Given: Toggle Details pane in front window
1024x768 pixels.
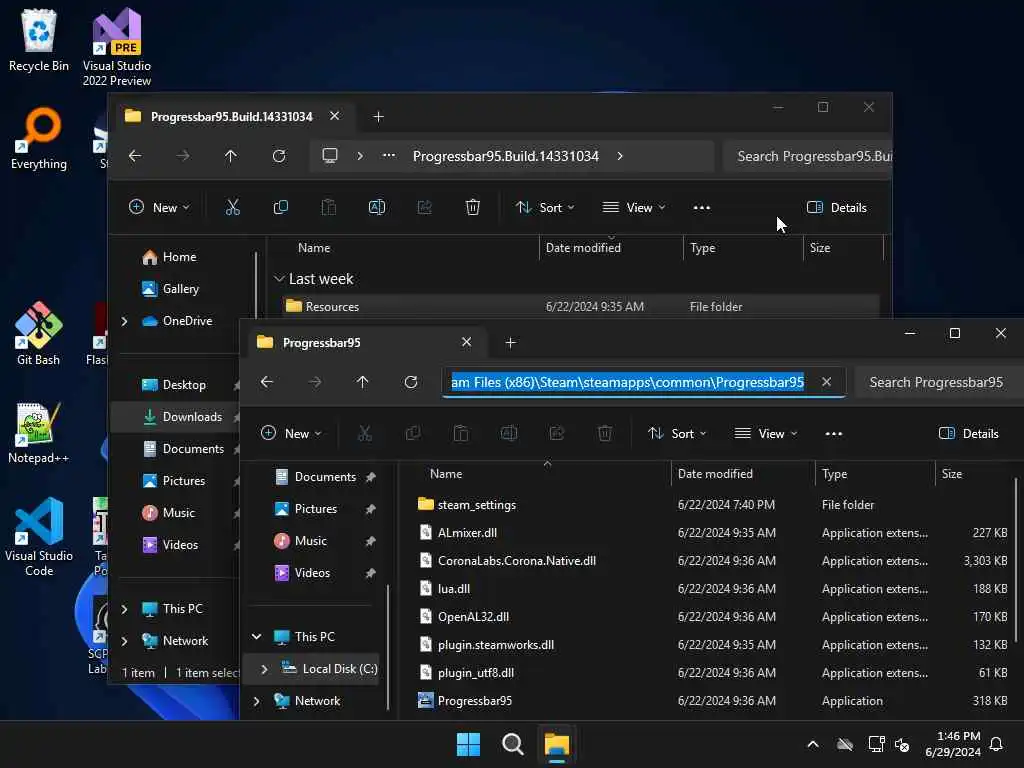Looking at the screenshot, I should [x=968, y=434].
